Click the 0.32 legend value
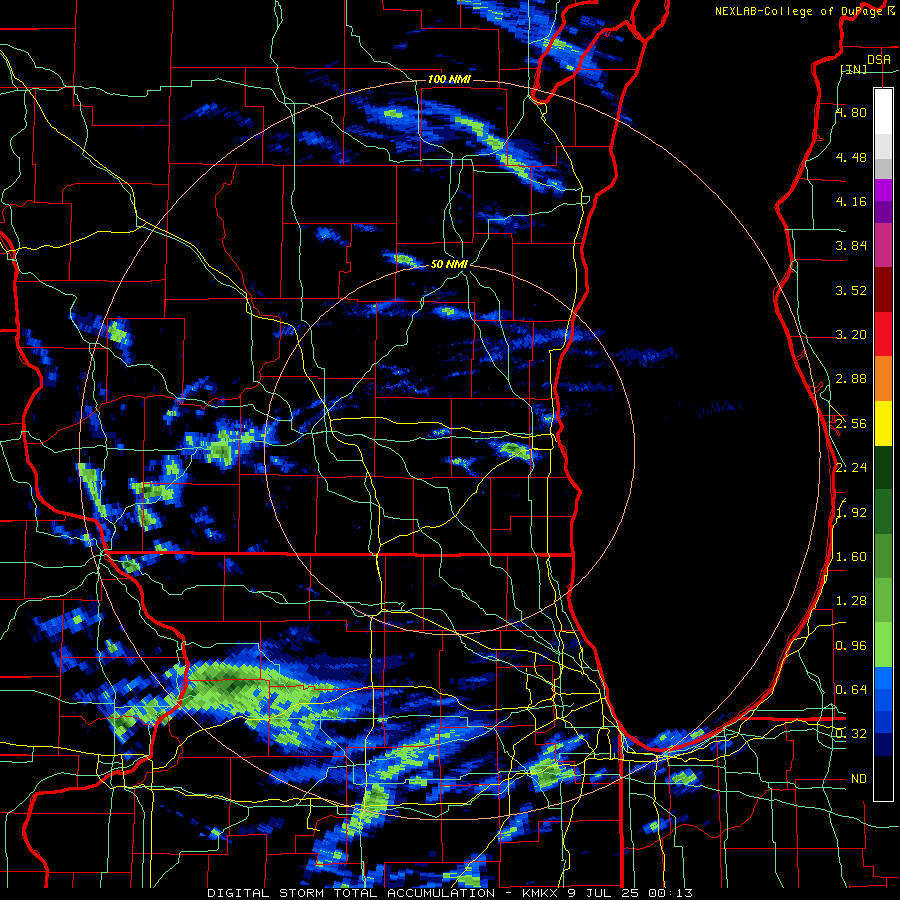Viewport: 900px width, 900px height. 851,734
